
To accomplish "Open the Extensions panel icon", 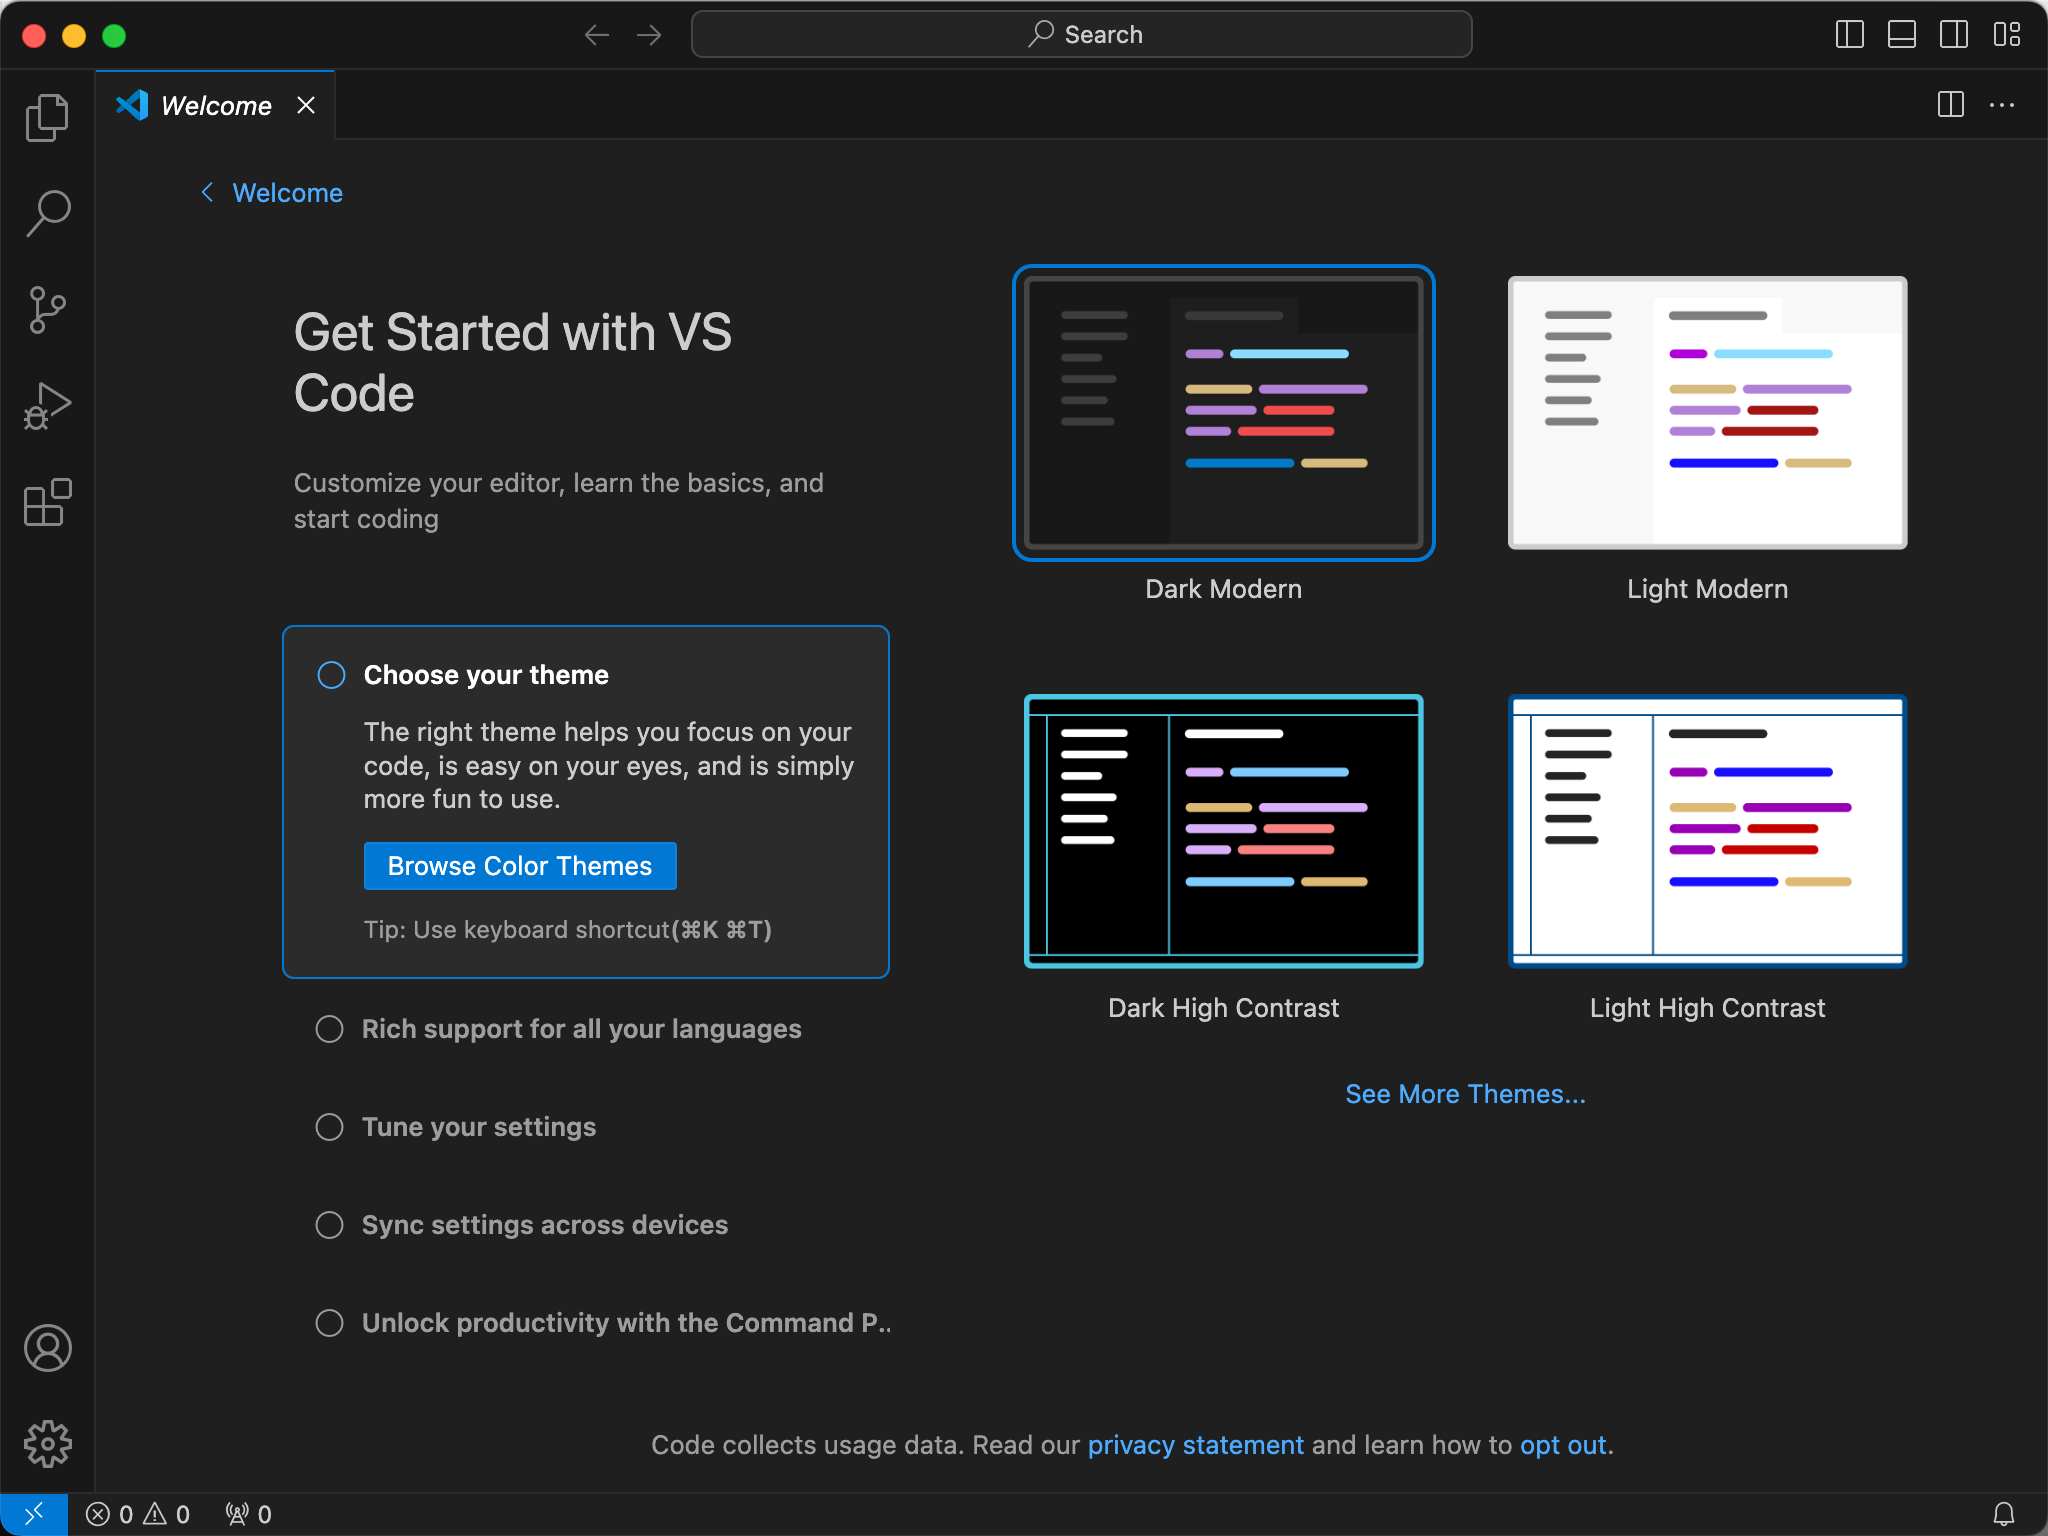I will click(48, 500).
